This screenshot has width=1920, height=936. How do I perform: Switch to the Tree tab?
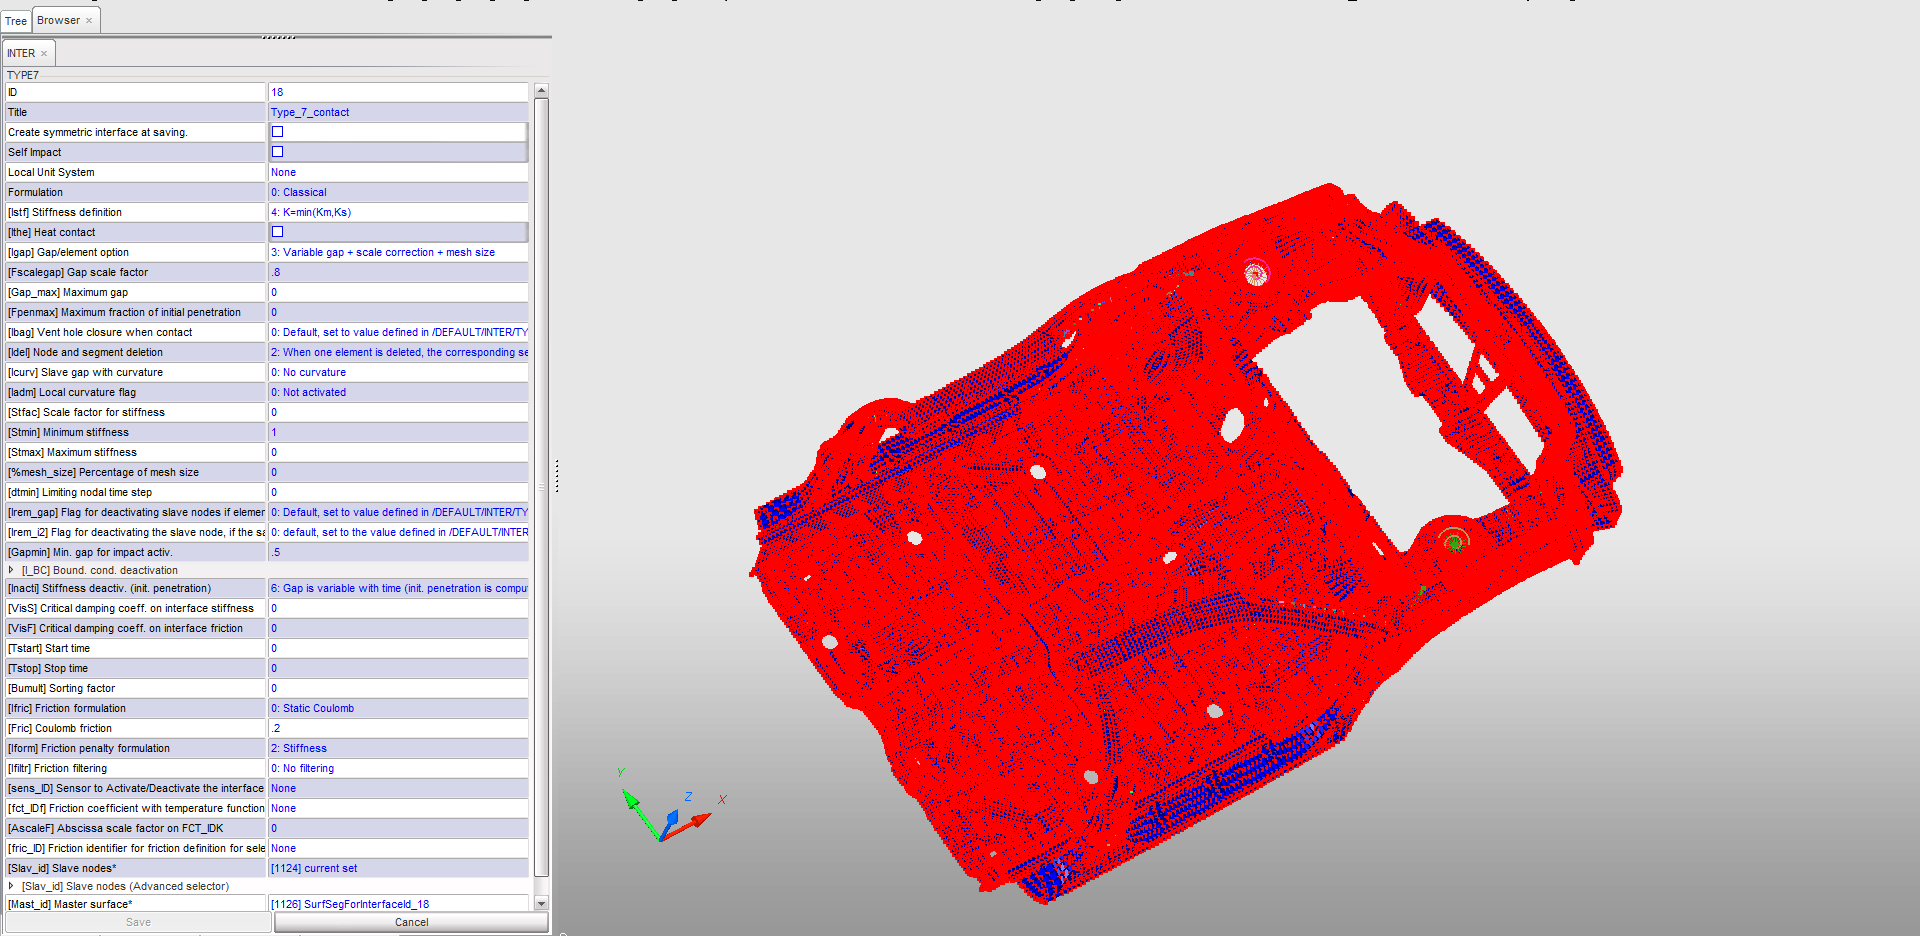point(16,21)
